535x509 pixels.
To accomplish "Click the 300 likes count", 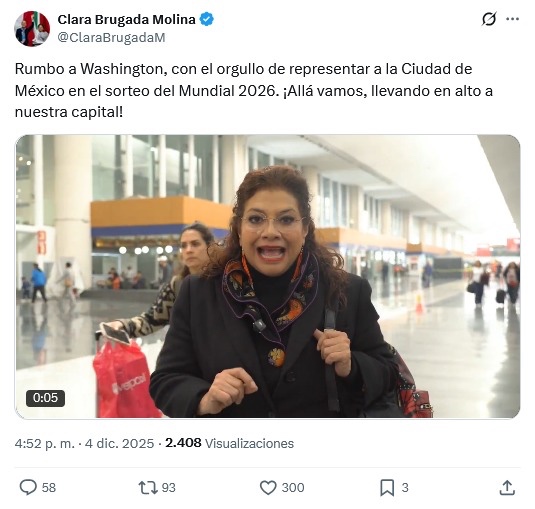I will click(x=293, y=488).
